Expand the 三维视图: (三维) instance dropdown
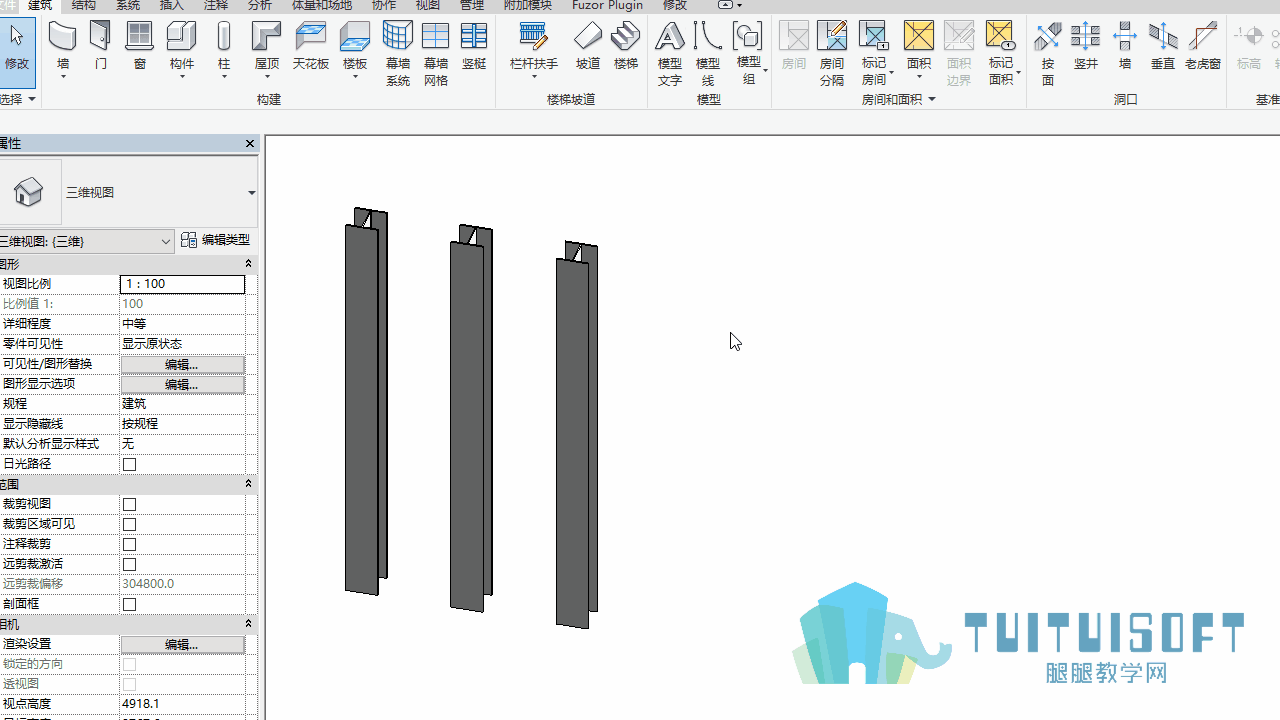Screen dimensions: 1280x720 (x=166, y=241)
